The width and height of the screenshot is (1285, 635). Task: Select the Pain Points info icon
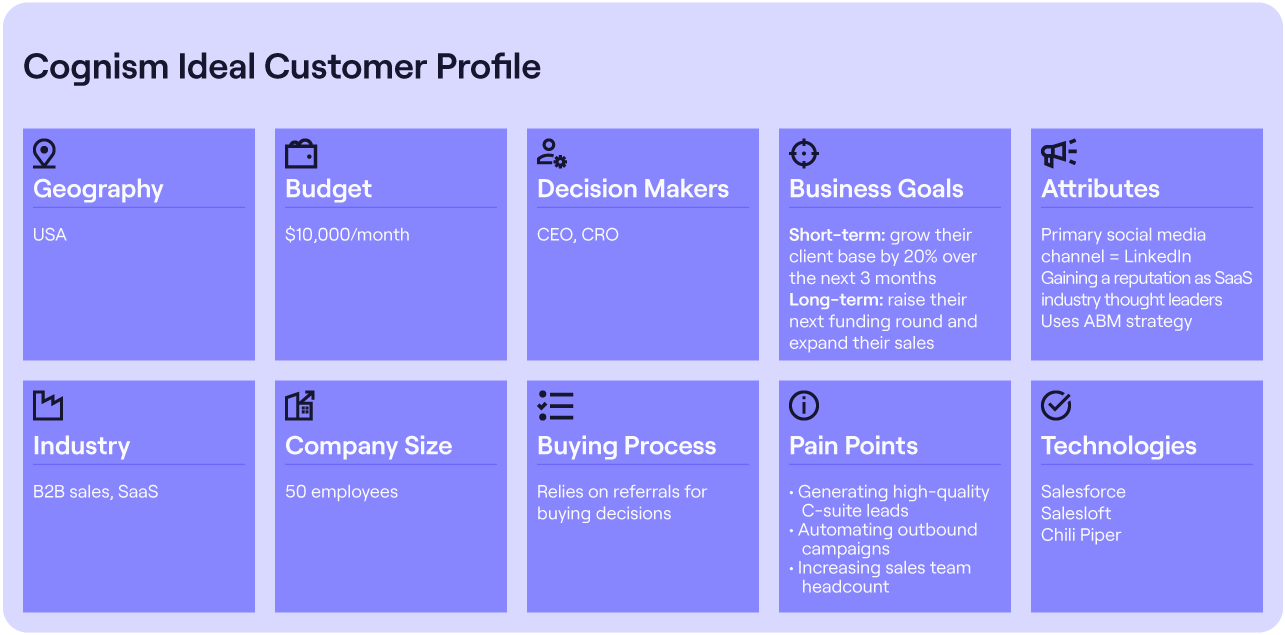point(804,406)
